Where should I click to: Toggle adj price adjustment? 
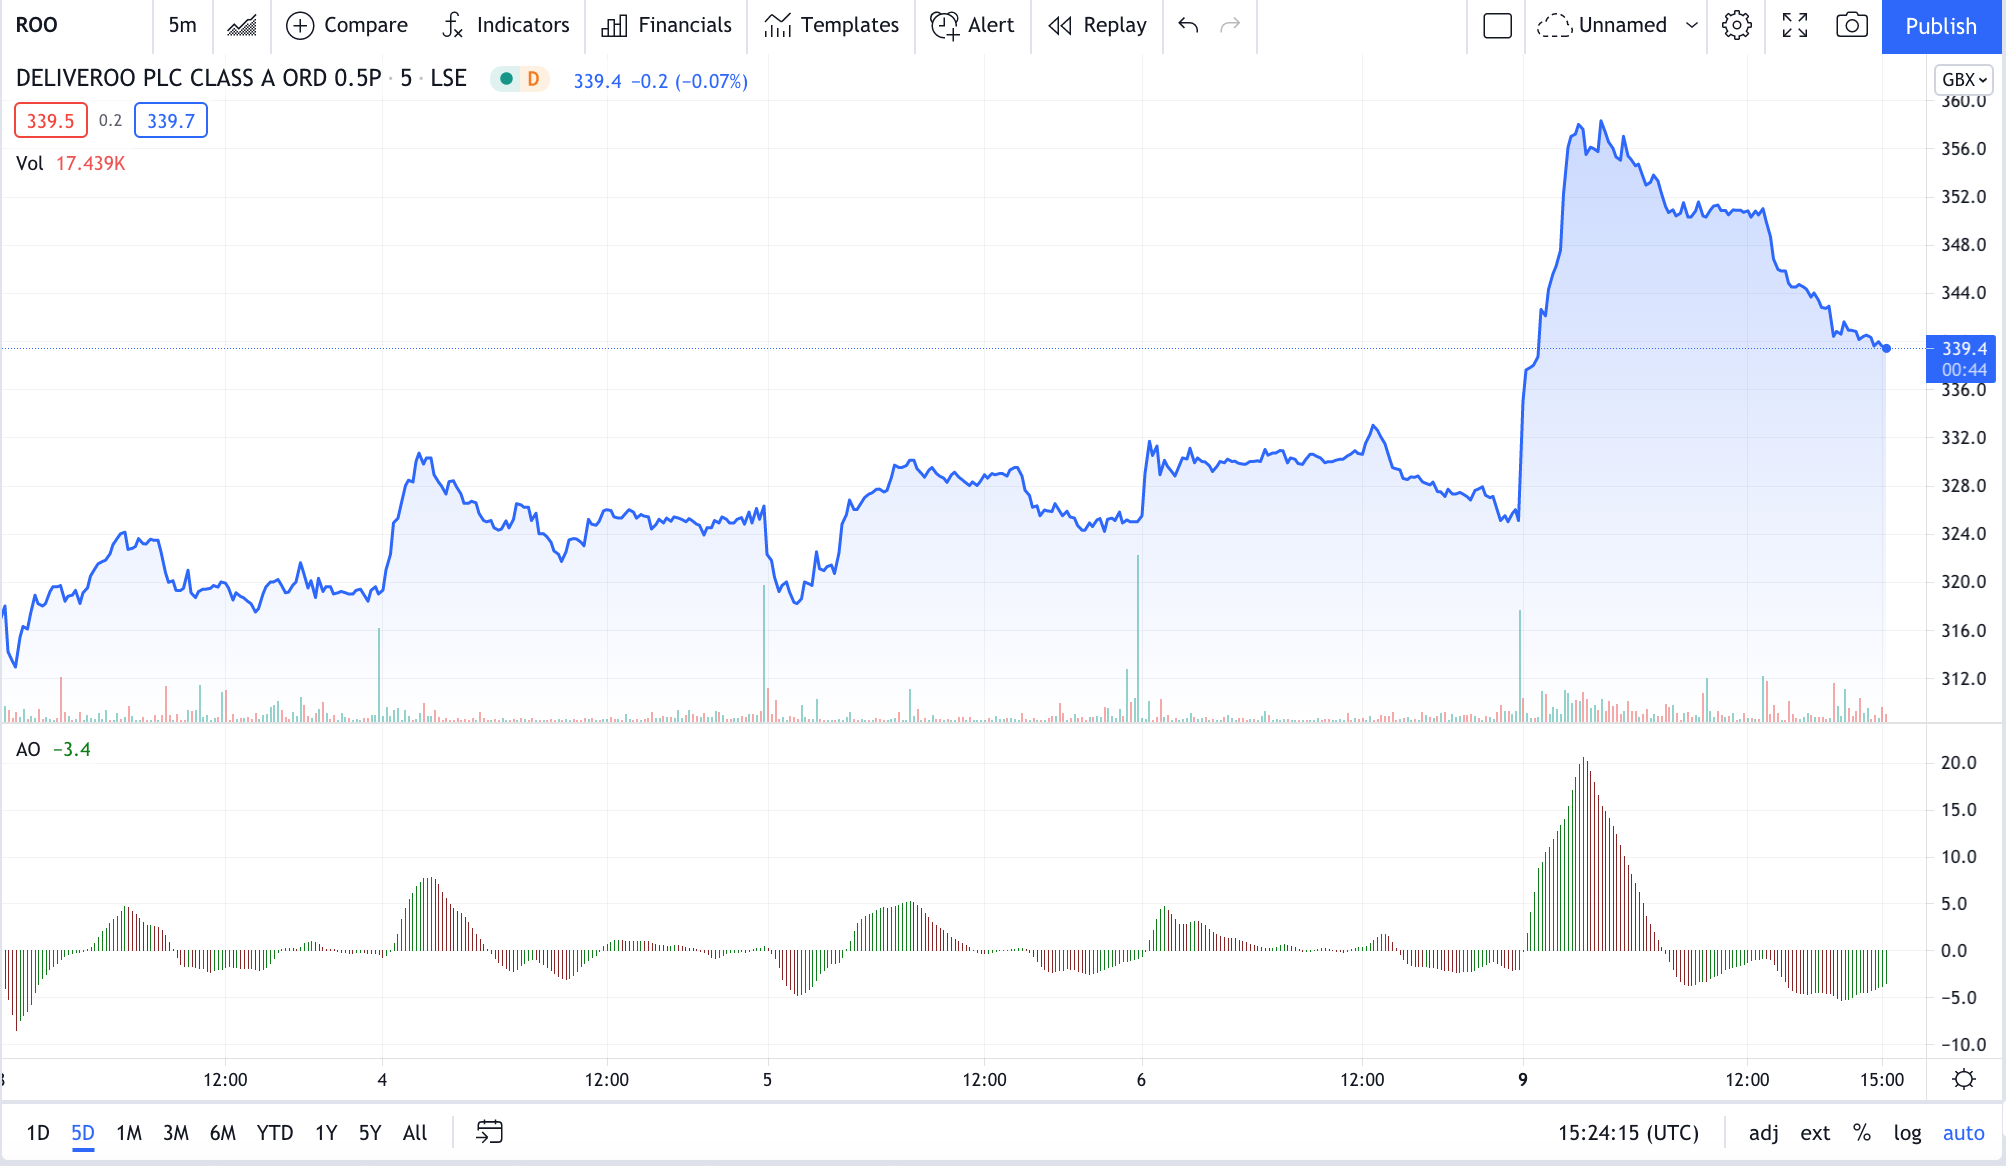point(1763,1132)
